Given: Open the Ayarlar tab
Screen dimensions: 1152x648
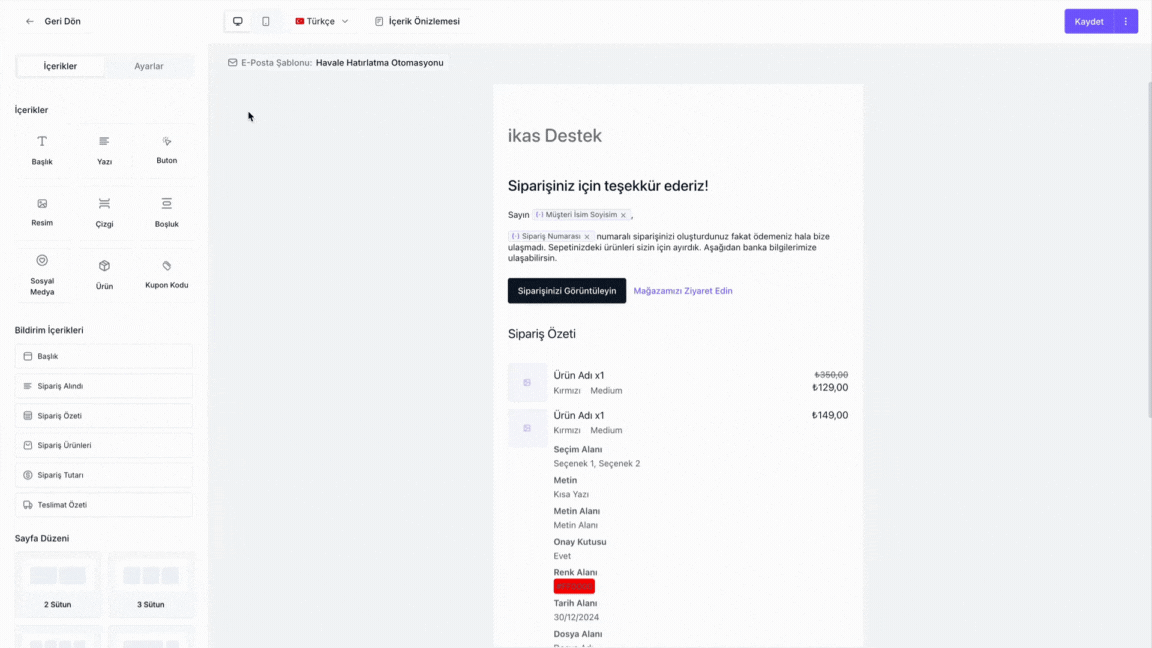Looking at the screenshot, I should tap(149, 66).
